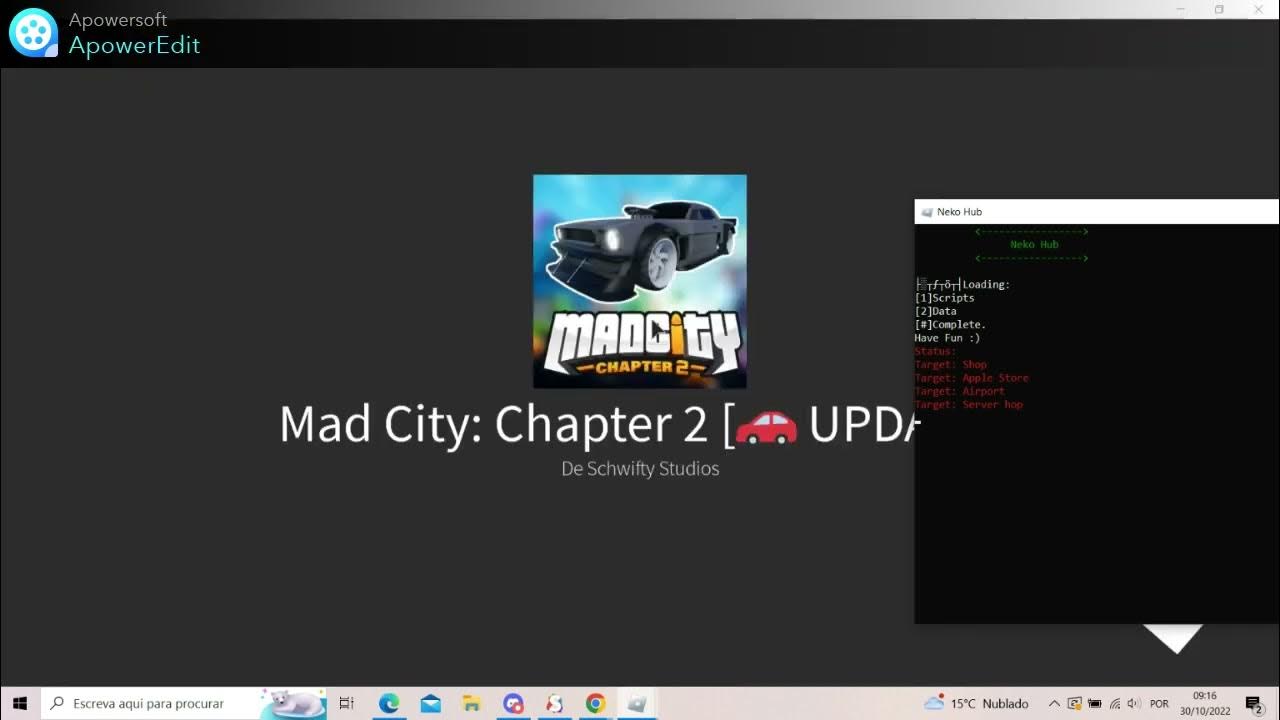Viewport: 1280px width, 720px height.
Task: Open the Mail app on the taskbar
Action: (x=431, y=704)
